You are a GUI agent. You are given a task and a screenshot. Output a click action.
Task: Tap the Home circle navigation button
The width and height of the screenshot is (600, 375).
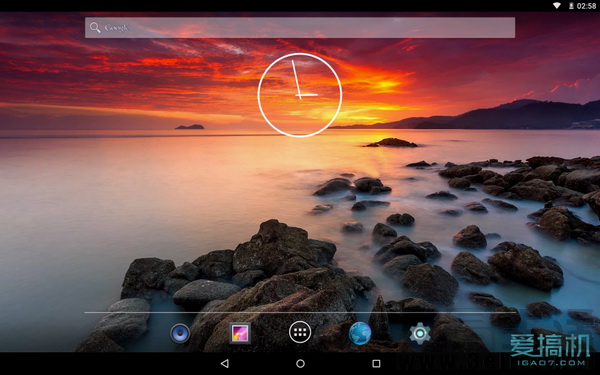point(300,364)
